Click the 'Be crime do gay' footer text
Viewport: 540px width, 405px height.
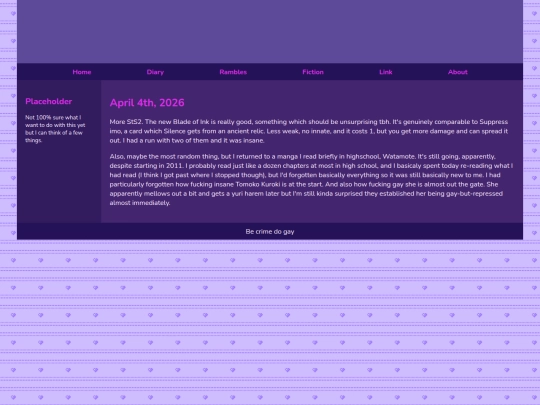[x=270, y=232]
